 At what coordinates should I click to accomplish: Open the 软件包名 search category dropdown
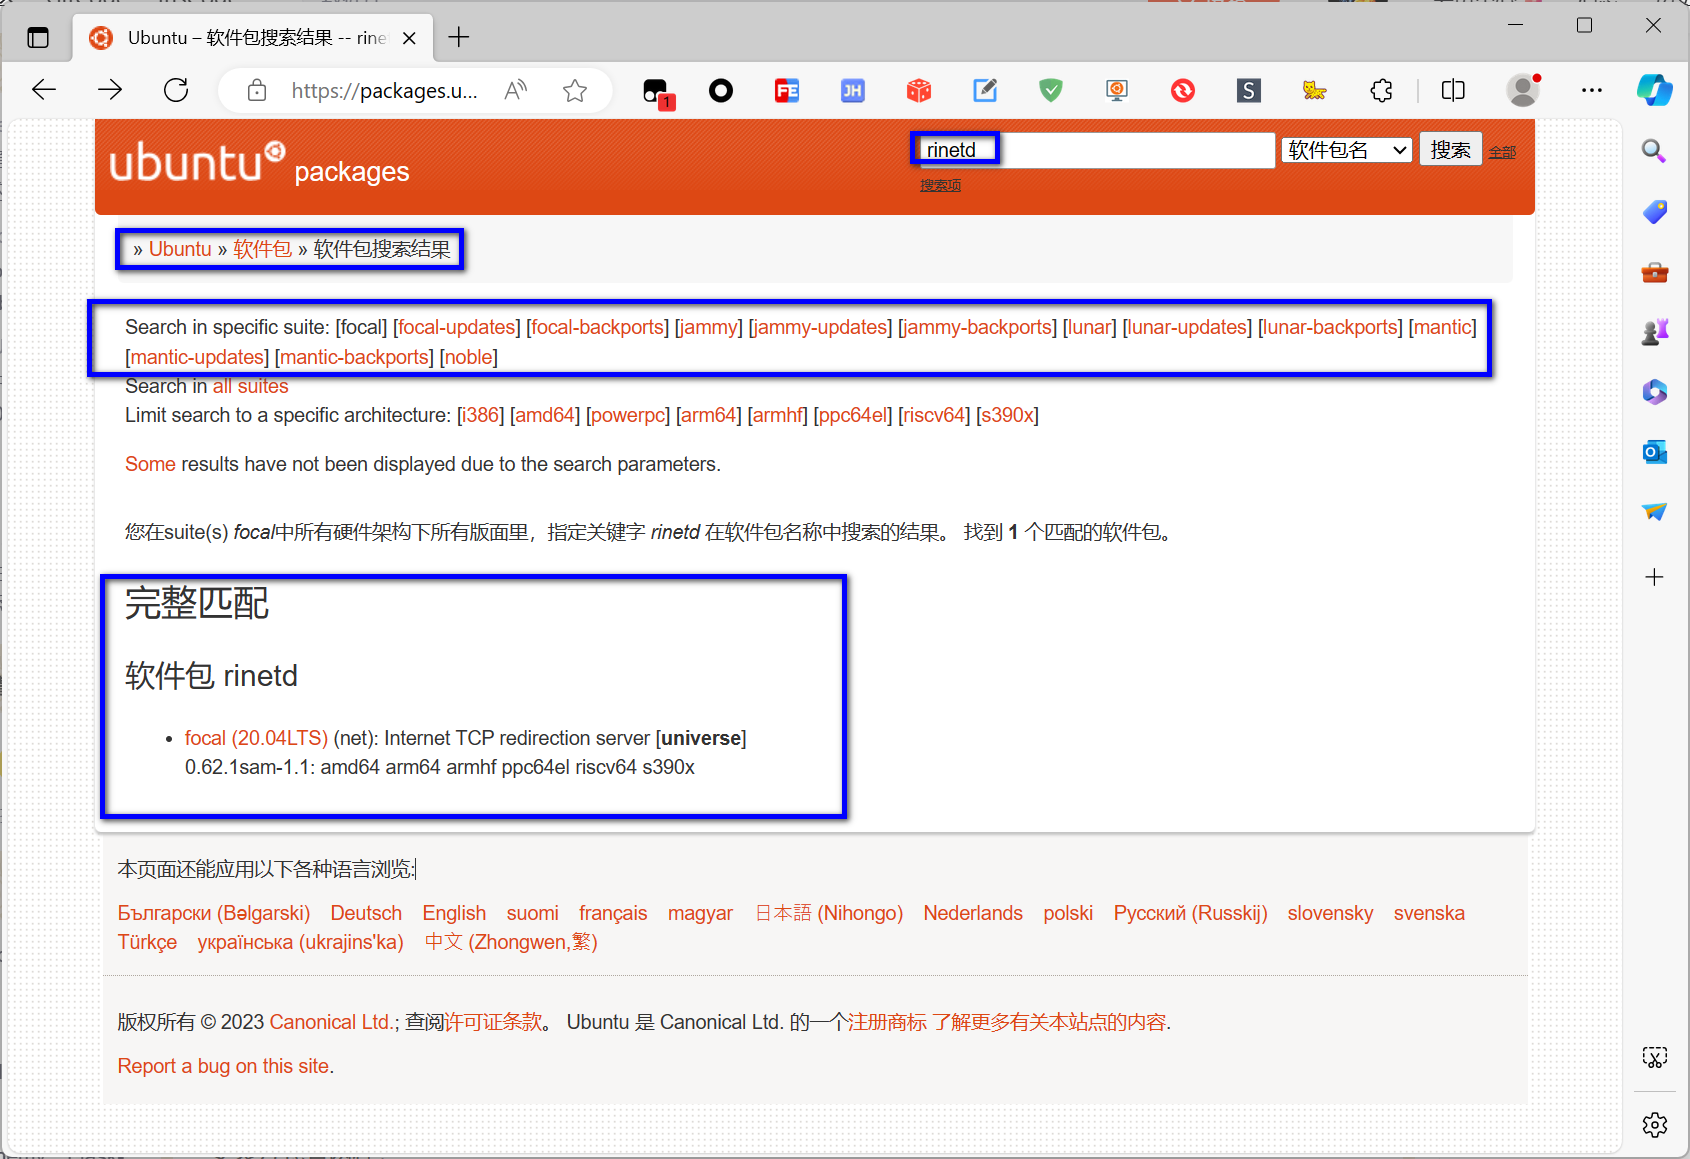point(1346,149)
